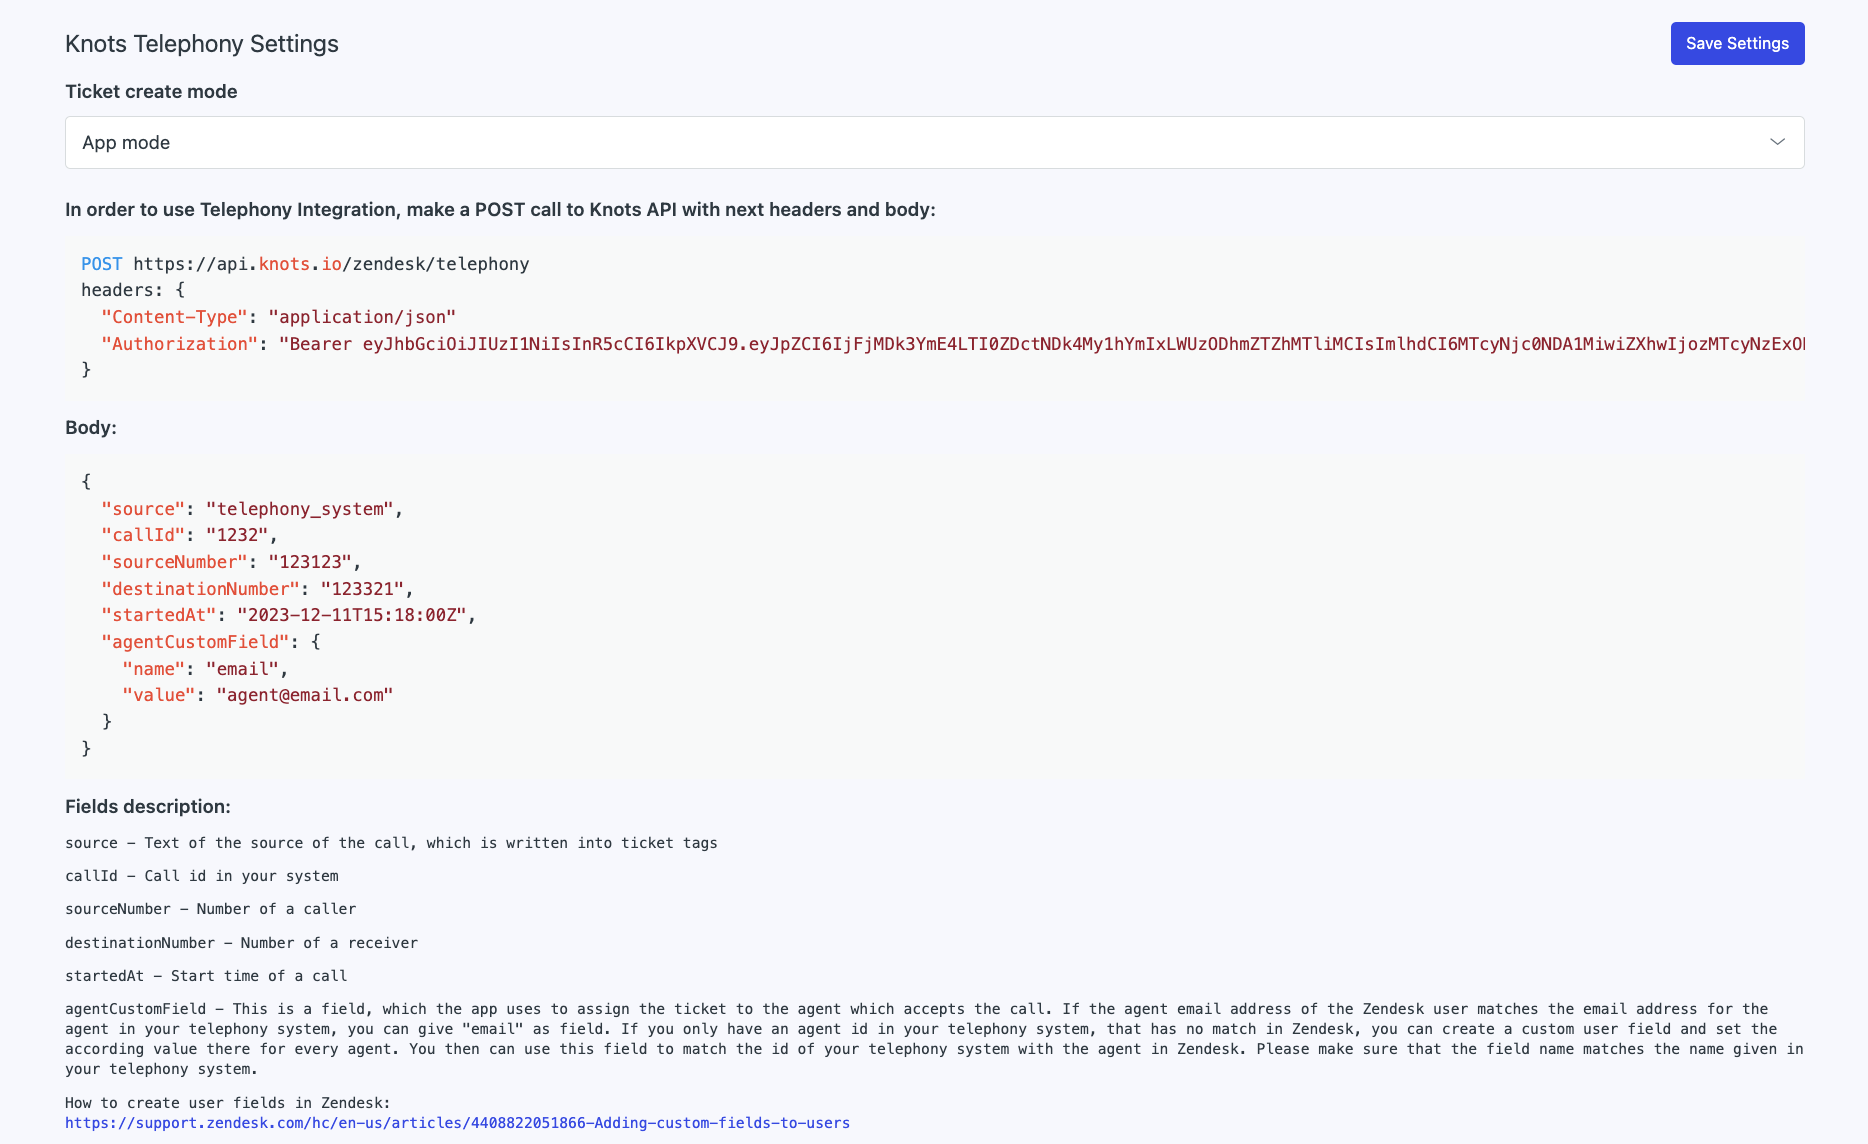Screen dimensions: 1868x1144
Task: Click the Telephony Integration POST call instruction sentence
Action: point(500,209)
